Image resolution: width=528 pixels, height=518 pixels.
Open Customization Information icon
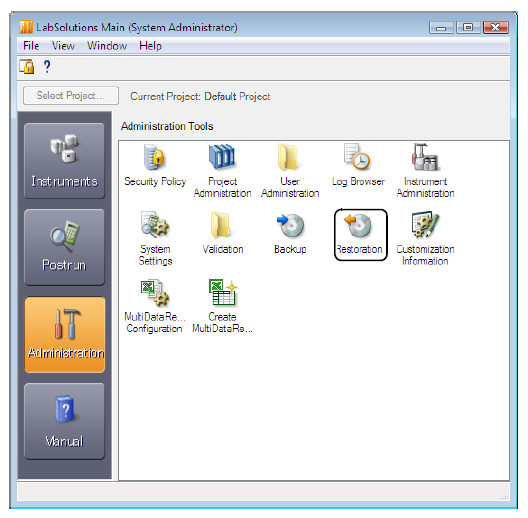(425, 238)
